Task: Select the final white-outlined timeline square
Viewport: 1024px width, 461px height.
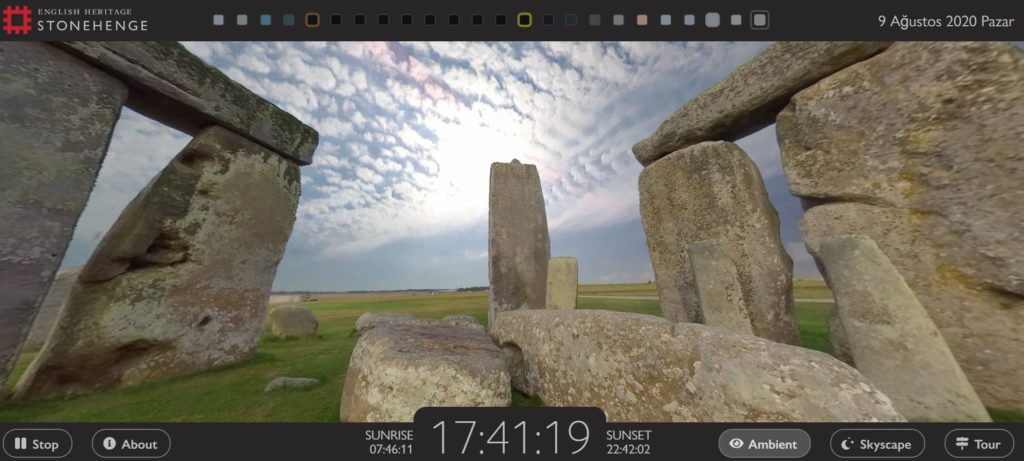Action: 760,20
